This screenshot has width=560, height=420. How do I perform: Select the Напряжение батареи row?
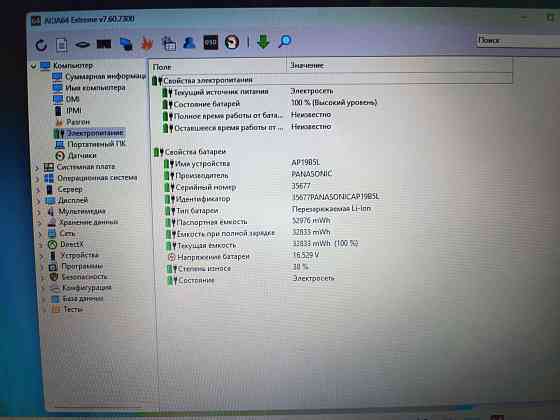[213, 257]
